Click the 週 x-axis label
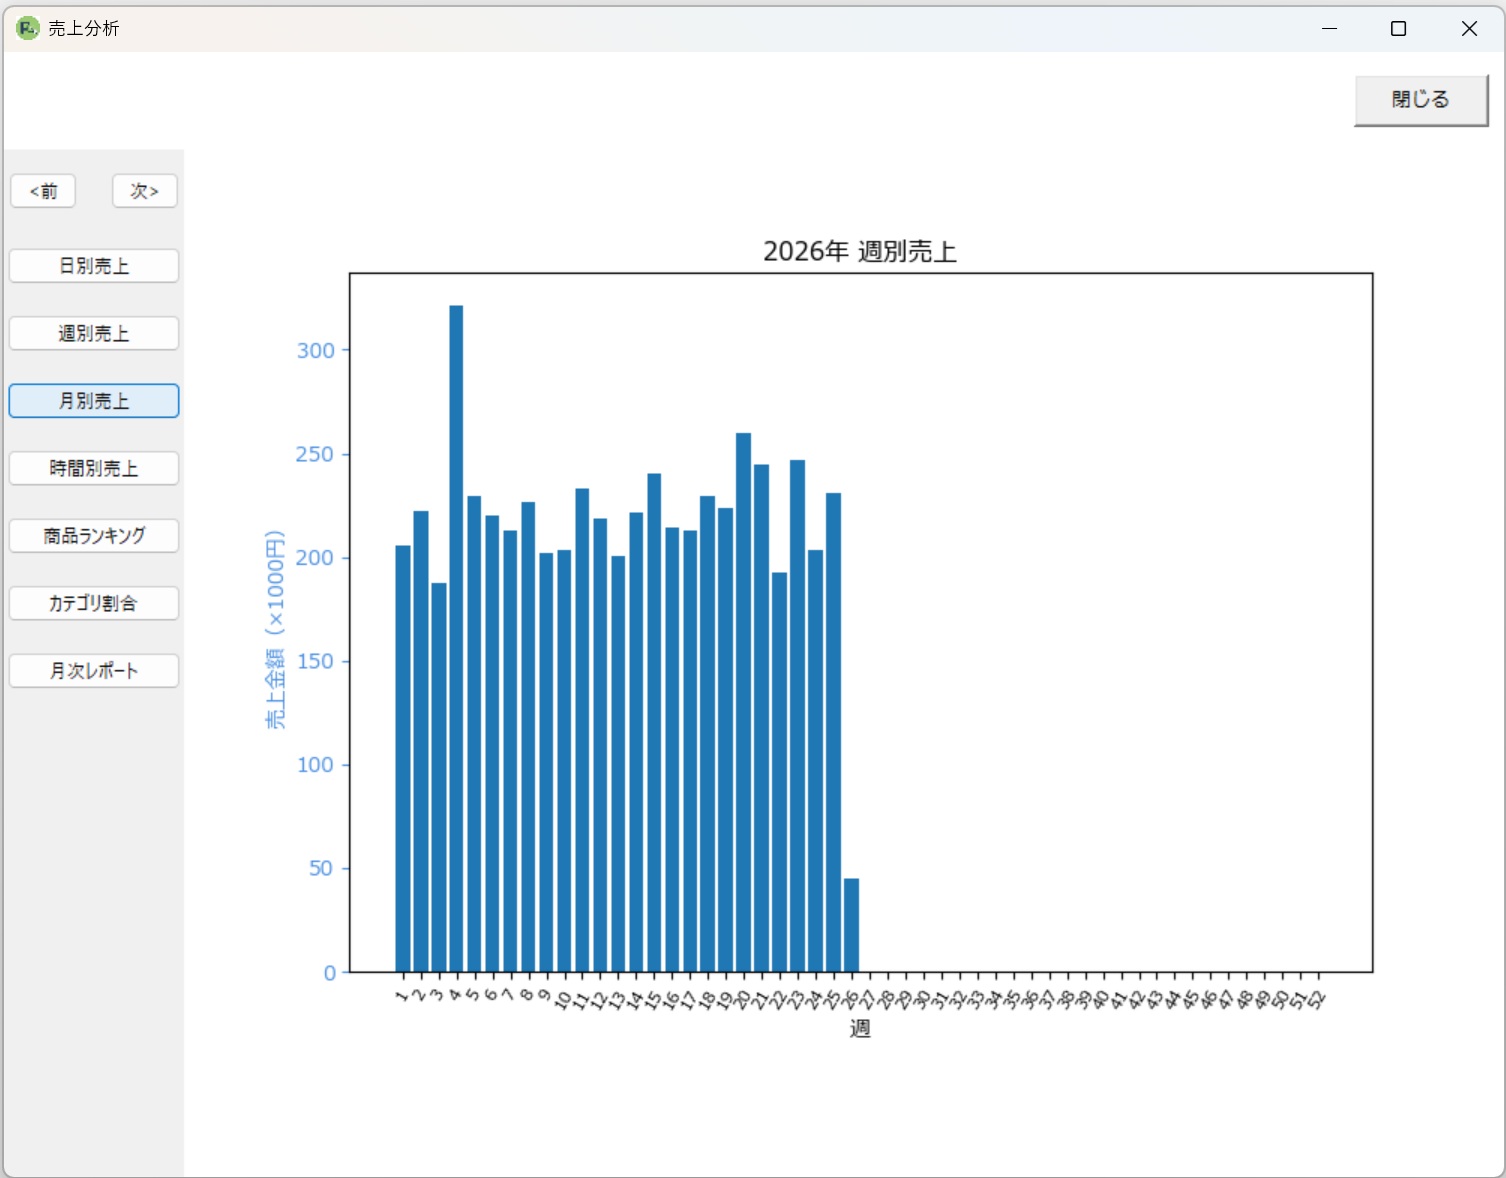This screenshot has width=1506, height=1178. point(860,1028)
